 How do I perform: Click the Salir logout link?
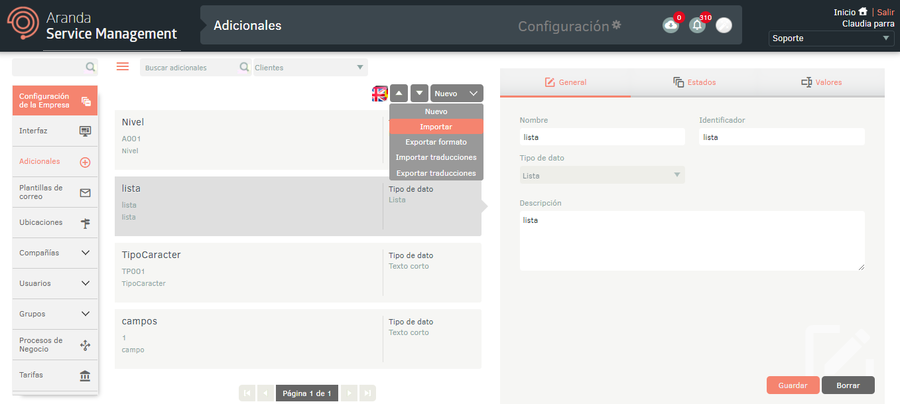[x=884, y=12]
